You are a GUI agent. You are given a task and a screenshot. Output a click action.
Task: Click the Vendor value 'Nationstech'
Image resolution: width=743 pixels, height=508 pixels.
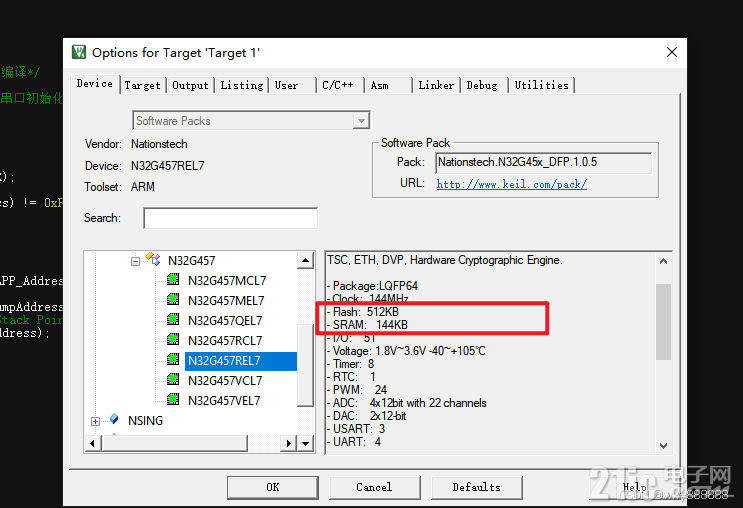point(159,144)
